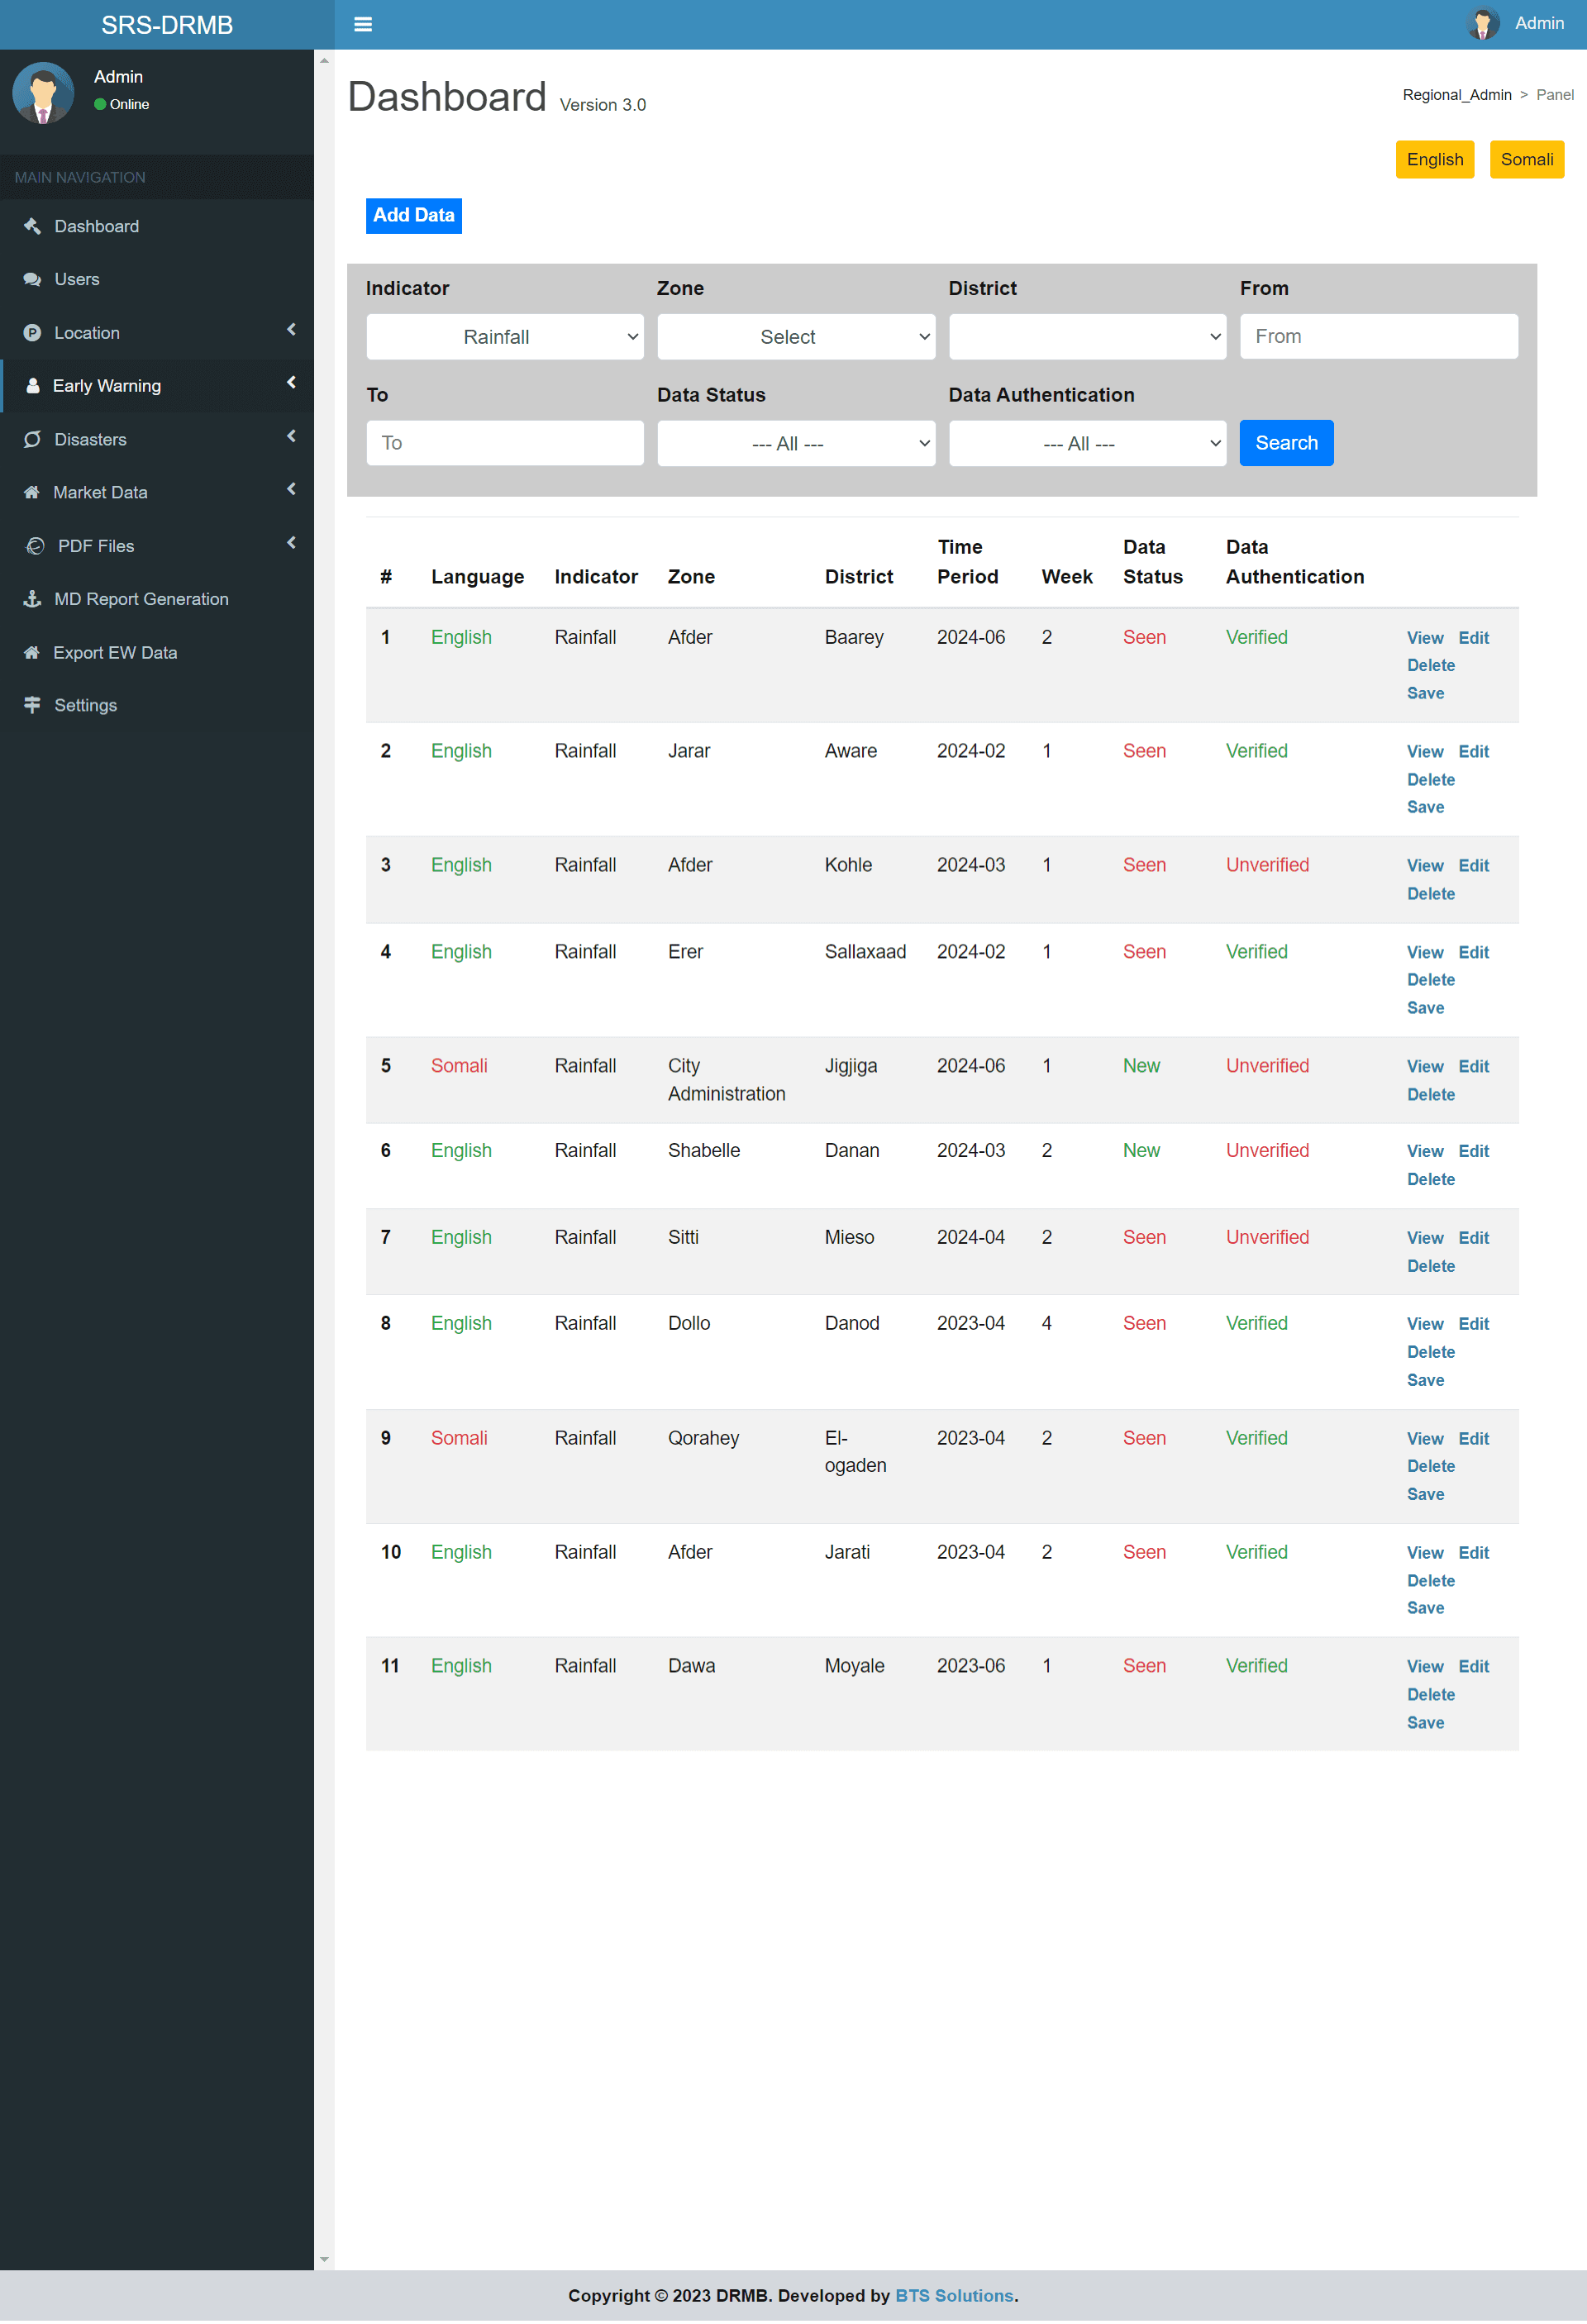Click the MD Report Generation anchor icon
Viewport: 1587px width, 2324px height.
32,599
